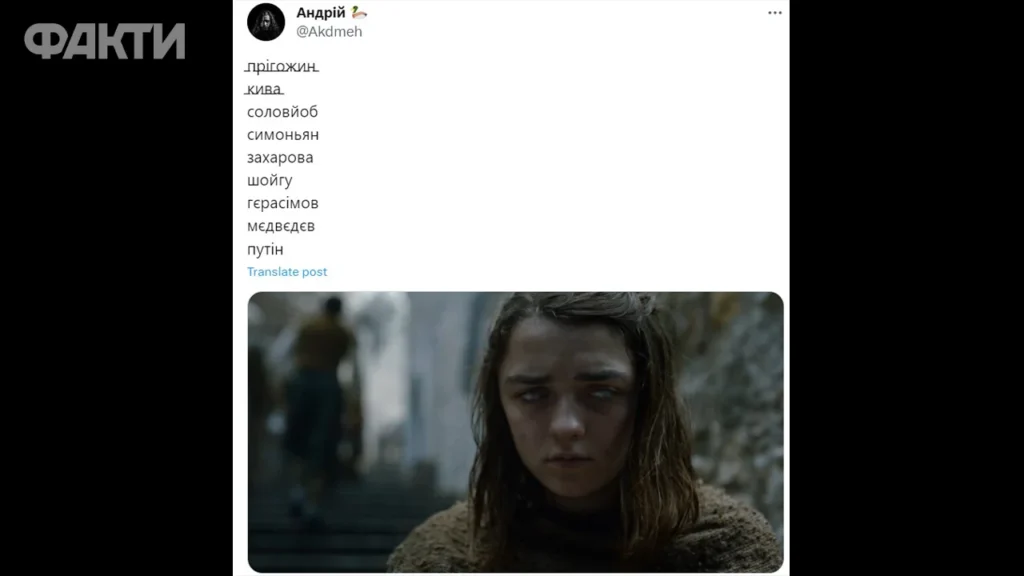Select the word симоньян in the post

coord(283,135)
